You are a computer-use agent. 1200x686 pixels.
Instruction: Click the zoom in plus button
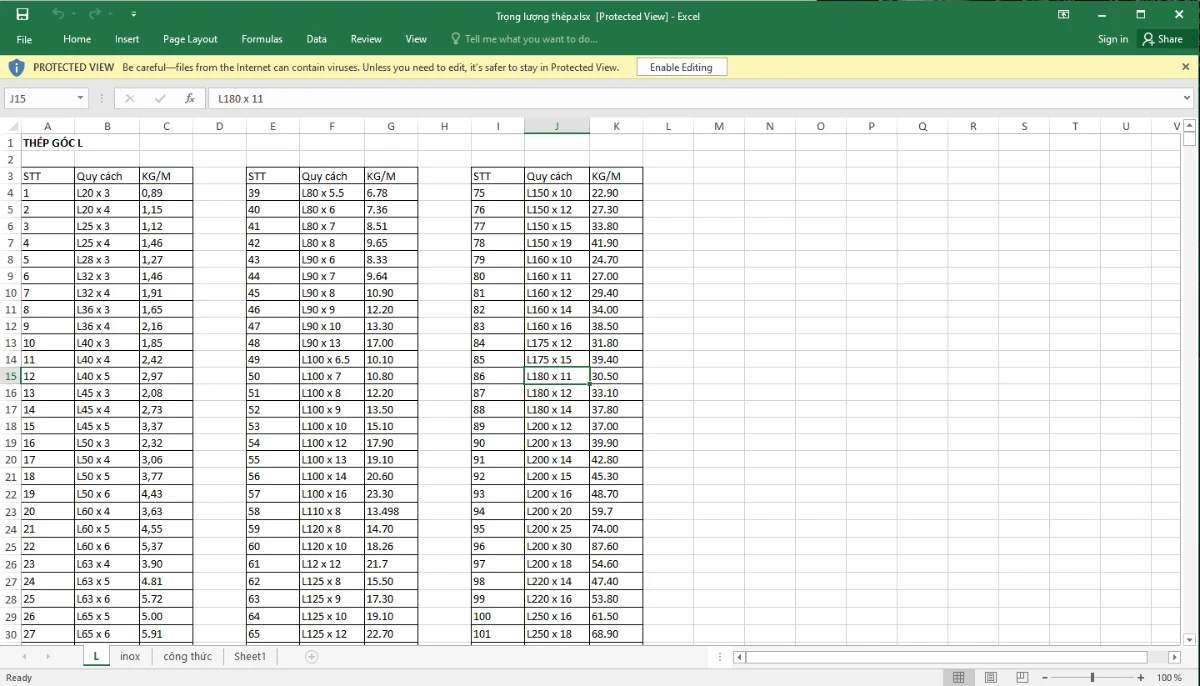click(1140, 677)
